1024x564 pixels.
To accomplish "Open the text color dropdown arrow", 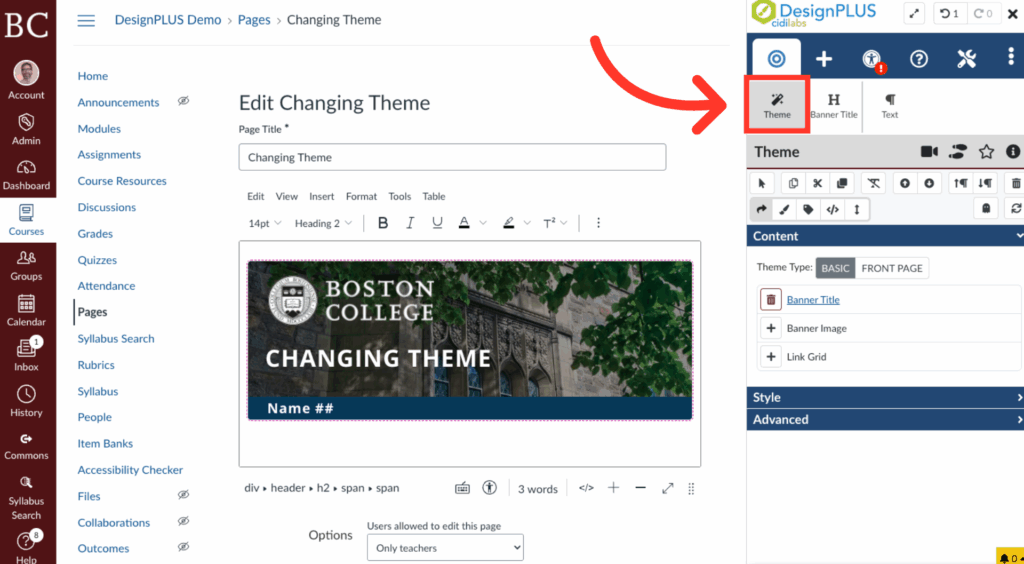I will click(x=483, y=223).
